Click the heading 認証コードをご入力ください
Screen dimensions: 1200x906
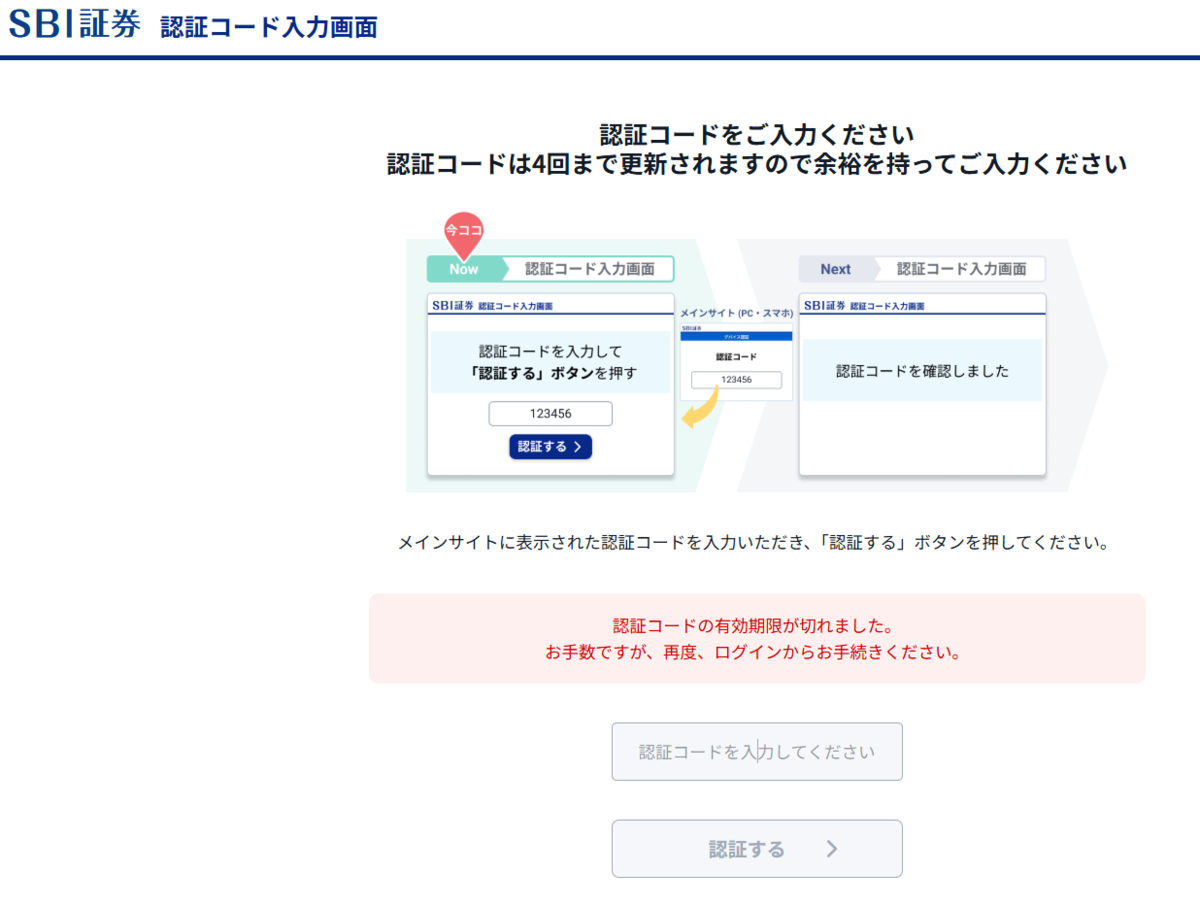[757, 134]
